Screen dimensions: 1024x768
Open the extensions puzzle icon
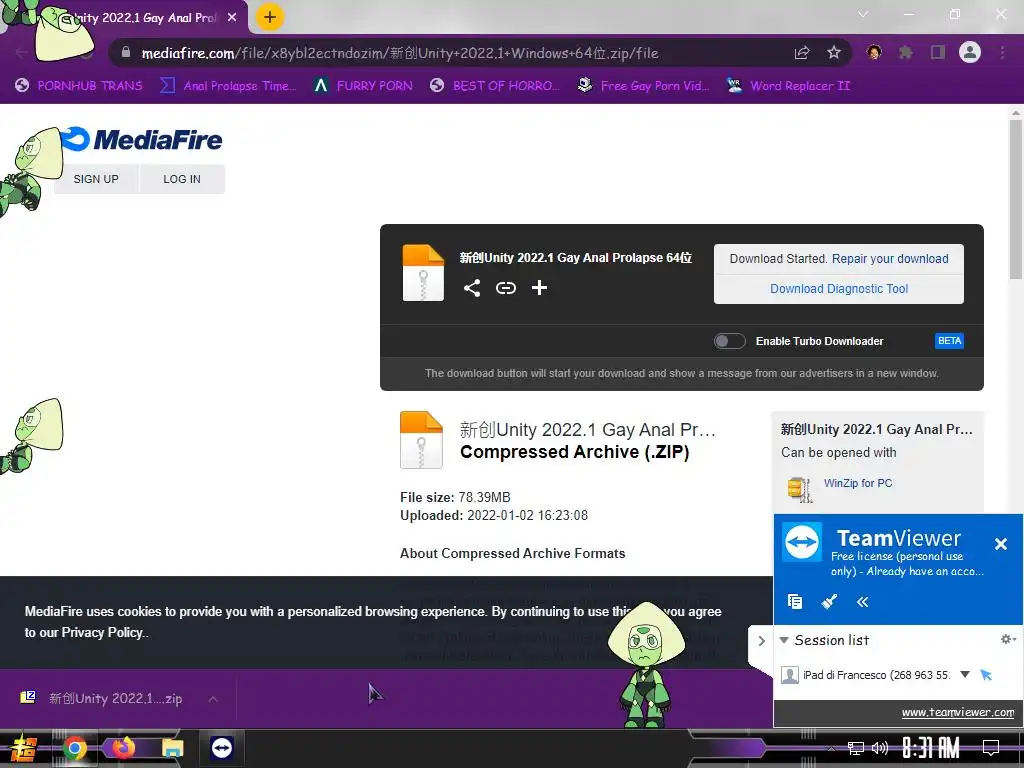[x=906, y=52]
